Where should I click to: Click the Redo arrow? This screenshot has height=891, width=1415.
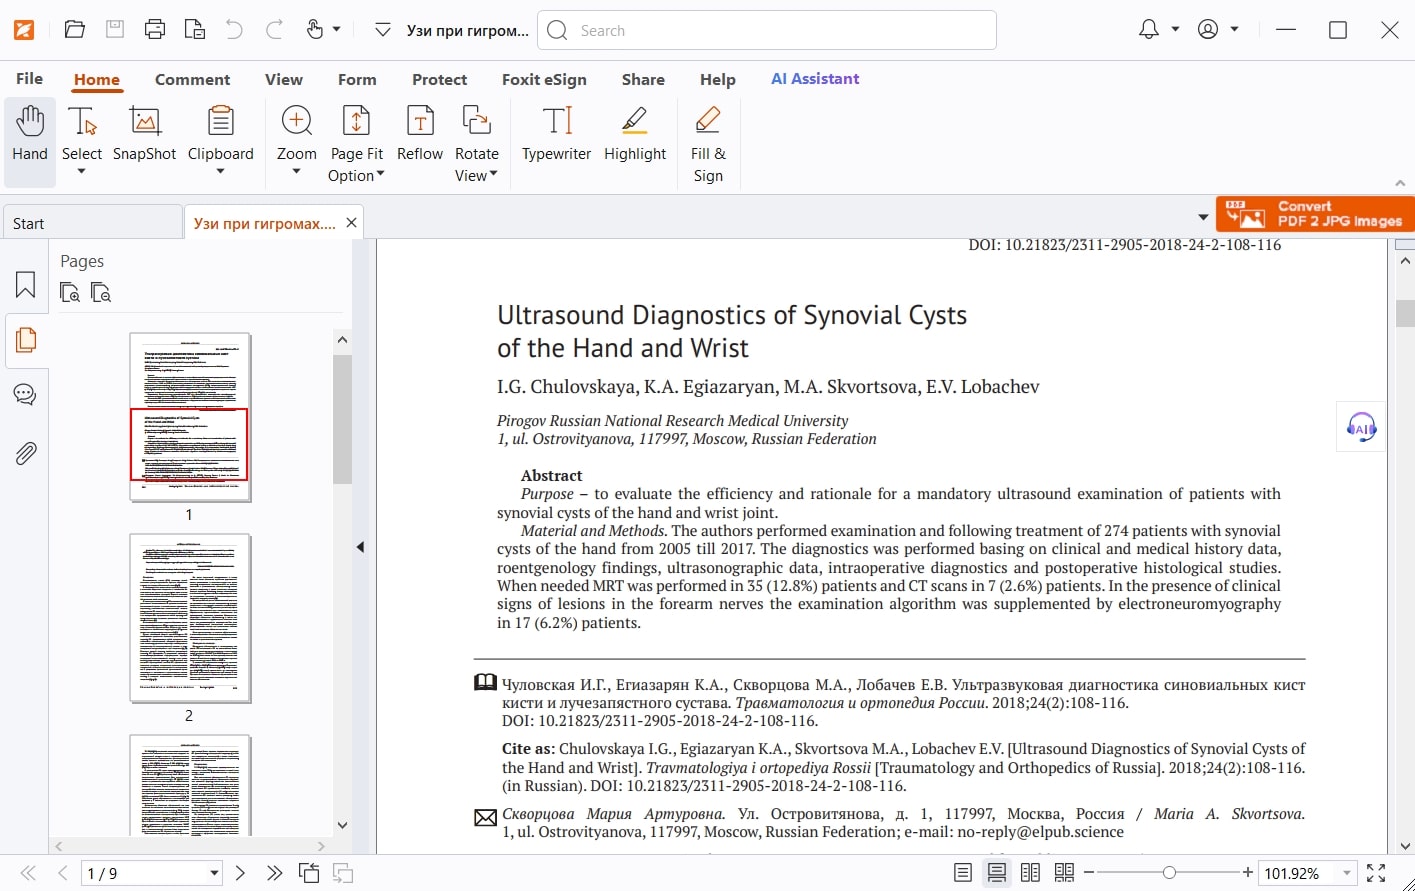click(x=274, y=30)
